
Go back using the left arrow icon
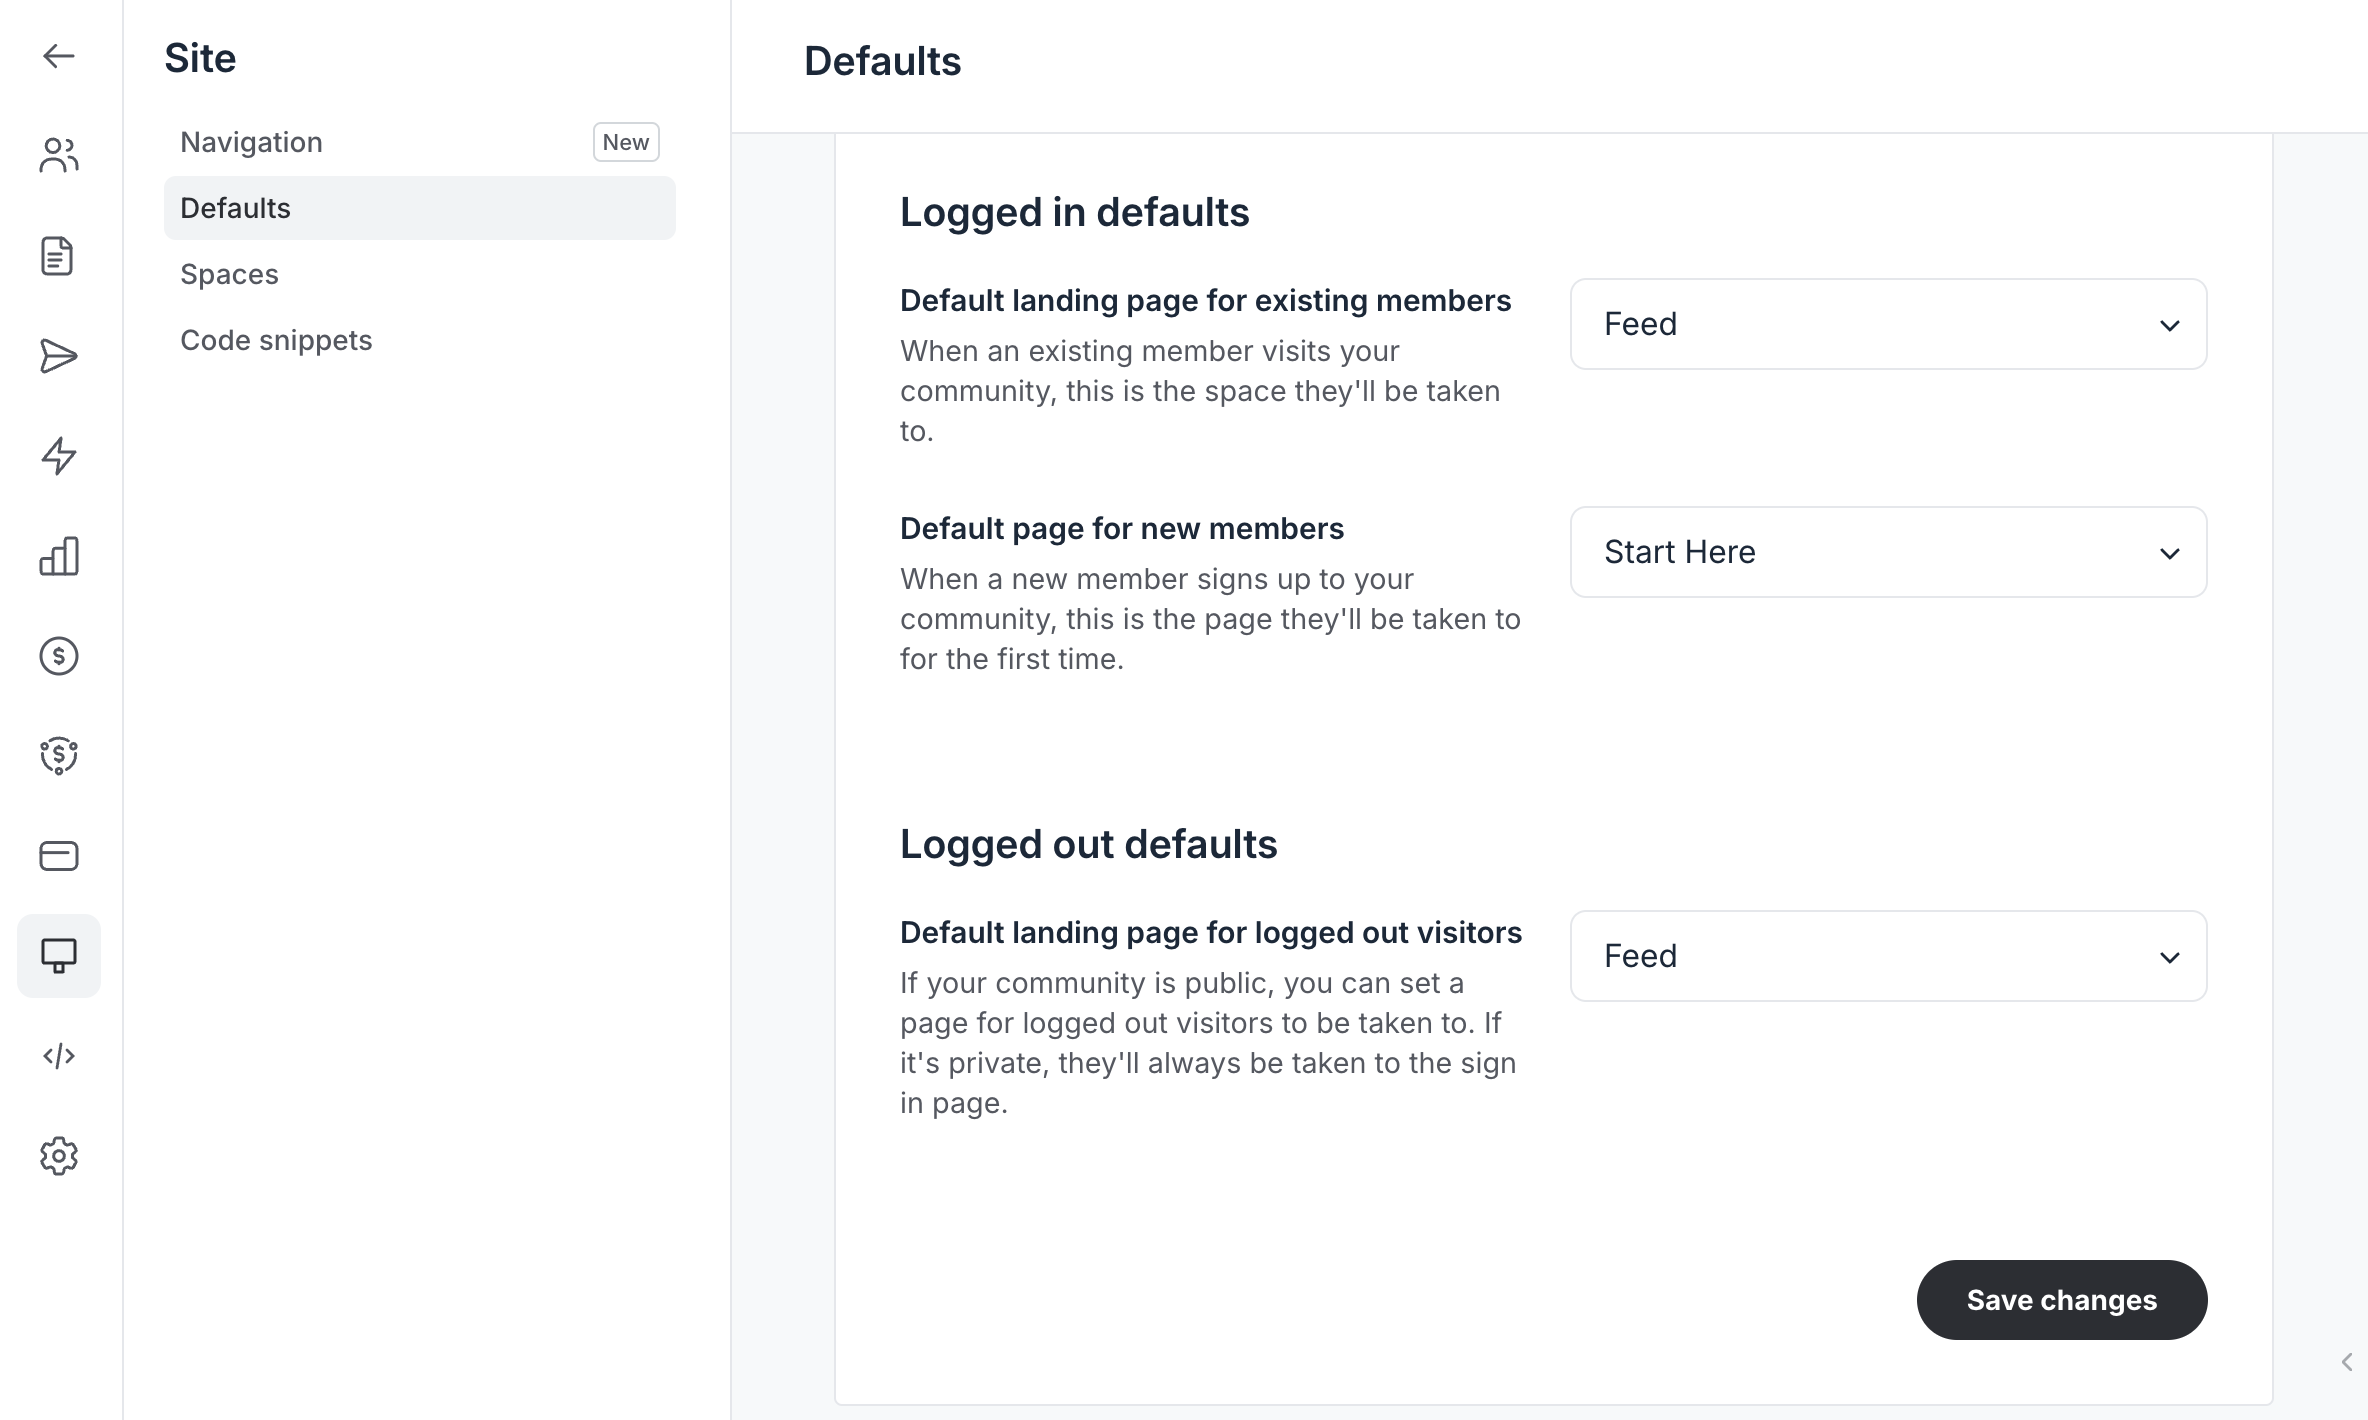tap(58, 56)
